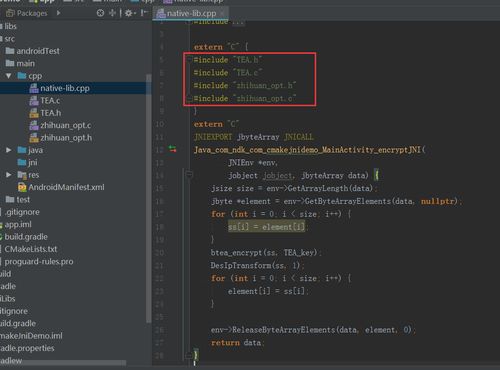The image size is (500, 370).
Task: Click the collapse all icon in project toolbar
Action: [x=112, y=13]
